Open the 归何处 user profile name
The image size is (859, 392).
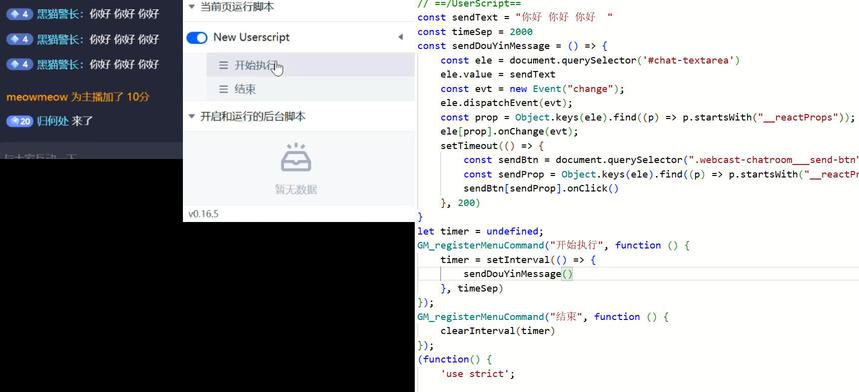(53, 122)
